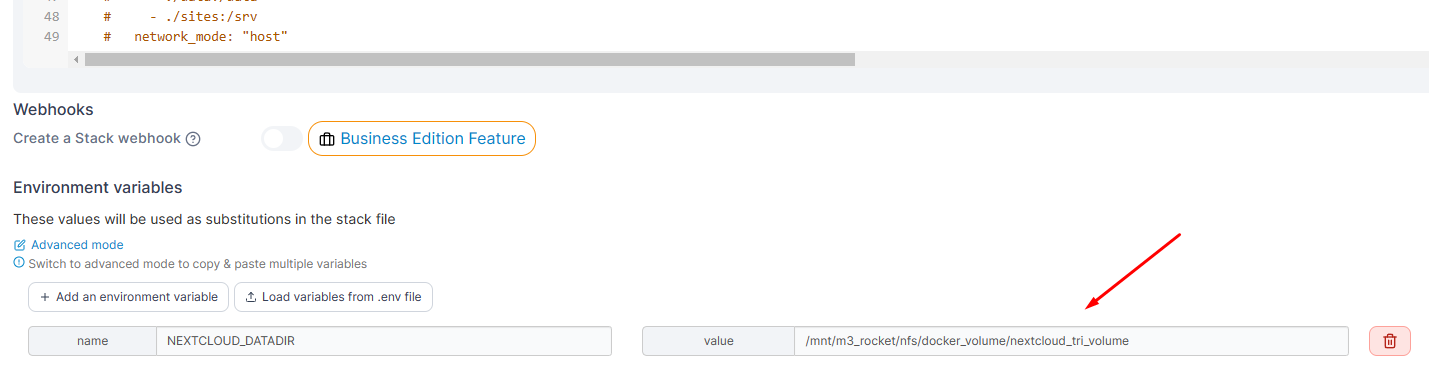
Task: Click the pencil edit icon beside Advanced mode
Action: [x=20, y=245]
